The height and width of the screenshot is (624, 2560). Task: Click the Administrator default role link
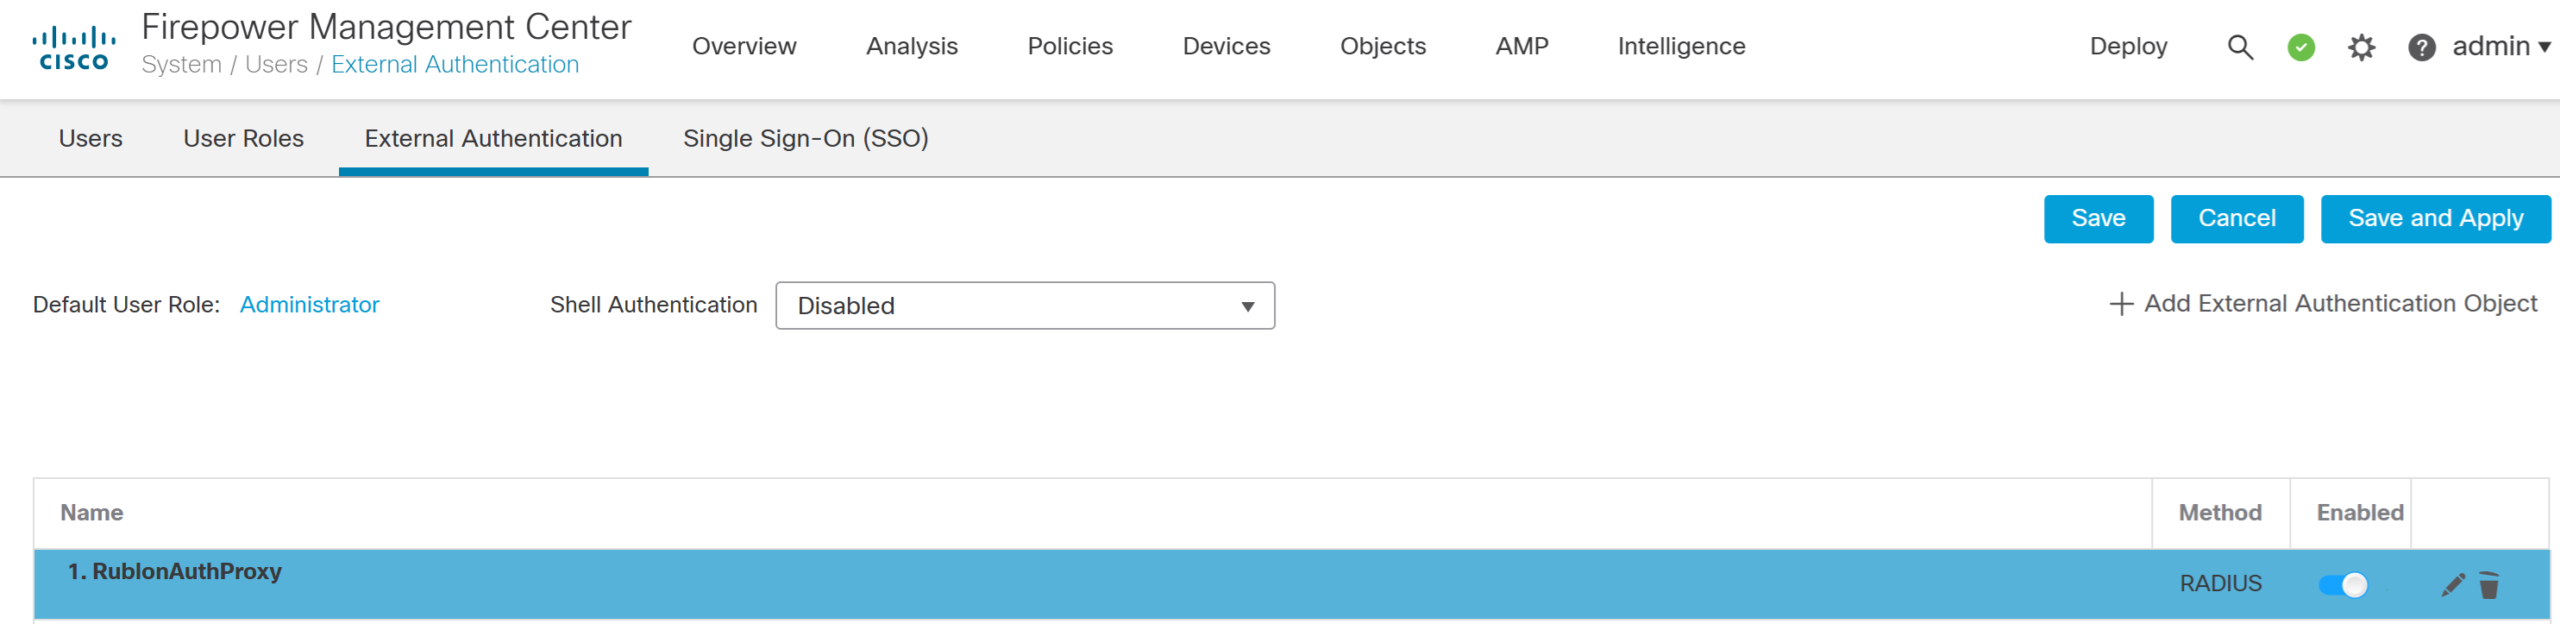[x=309, y=305]
